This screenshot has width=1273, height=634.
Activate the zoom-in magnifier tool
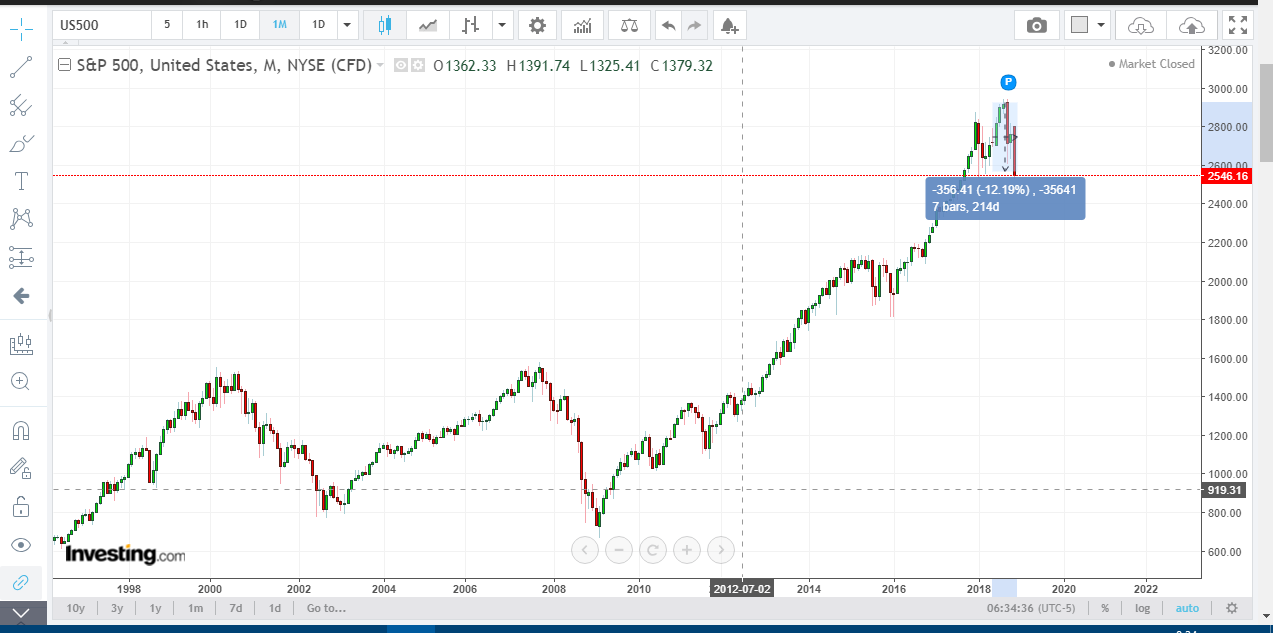click(x=21, y=381)
